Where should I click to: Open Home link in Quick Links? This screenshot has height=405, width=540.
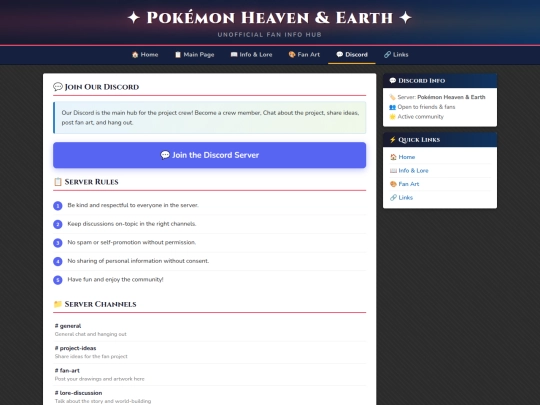[x=407, y=157]
